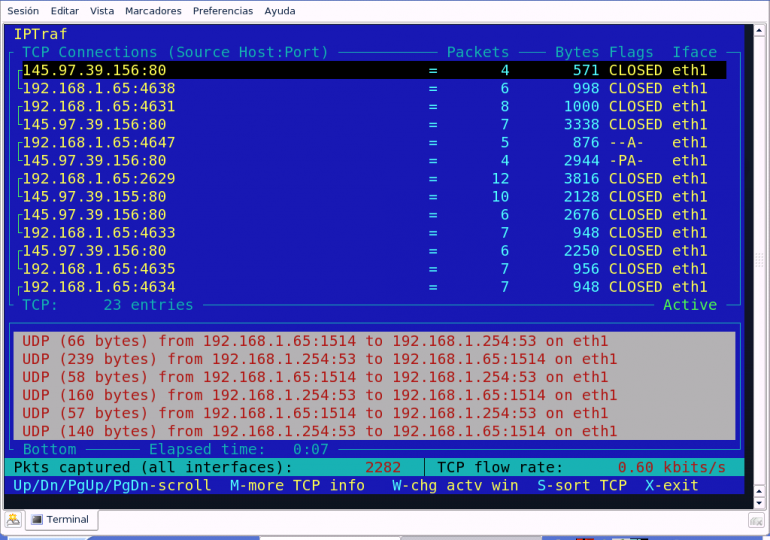Click the packets captured count 2282

coord(383,467)
